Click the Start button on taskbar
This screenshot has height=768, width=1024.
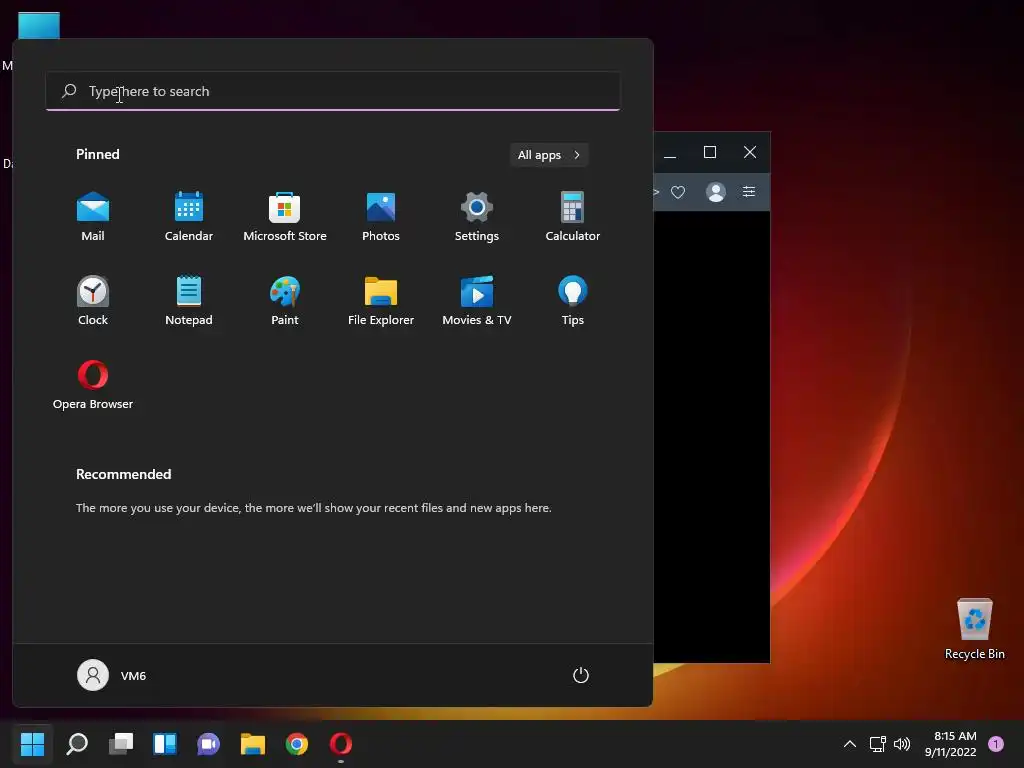tap(33, 743)
